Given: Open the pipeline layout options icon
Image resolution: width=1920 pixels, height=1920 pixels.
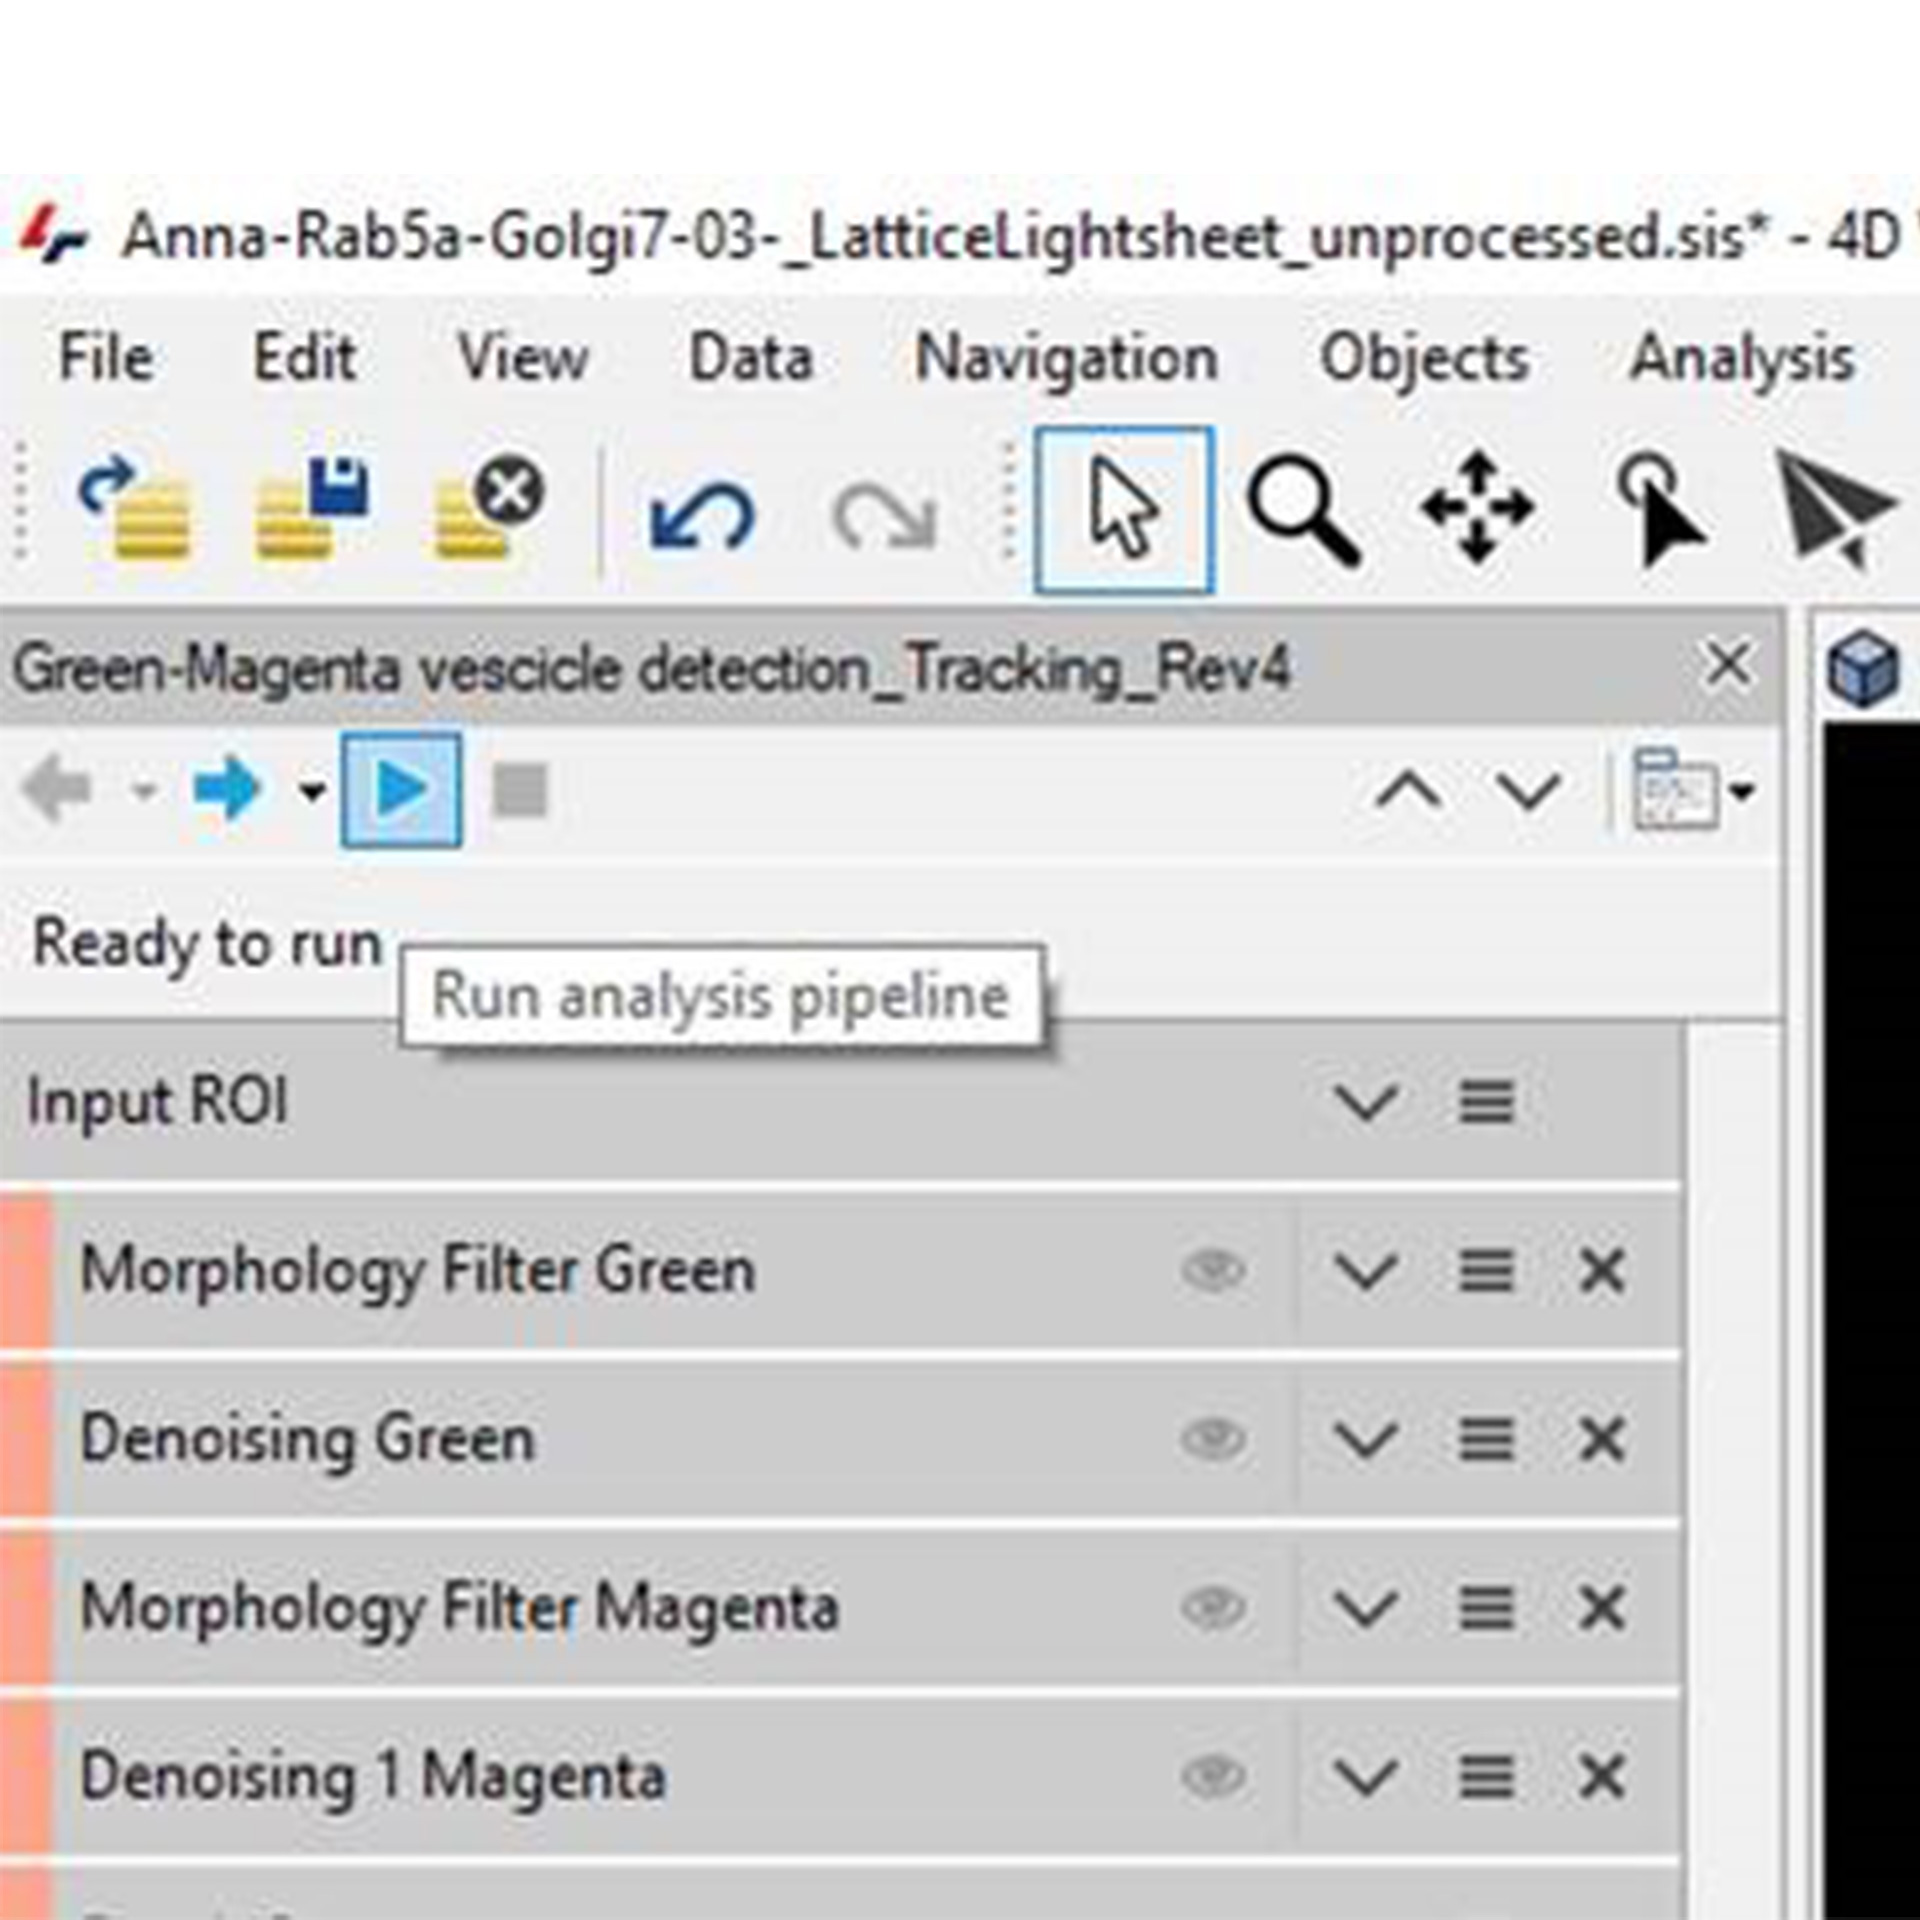Looking at the screenshot, I should coord(1675,790).
